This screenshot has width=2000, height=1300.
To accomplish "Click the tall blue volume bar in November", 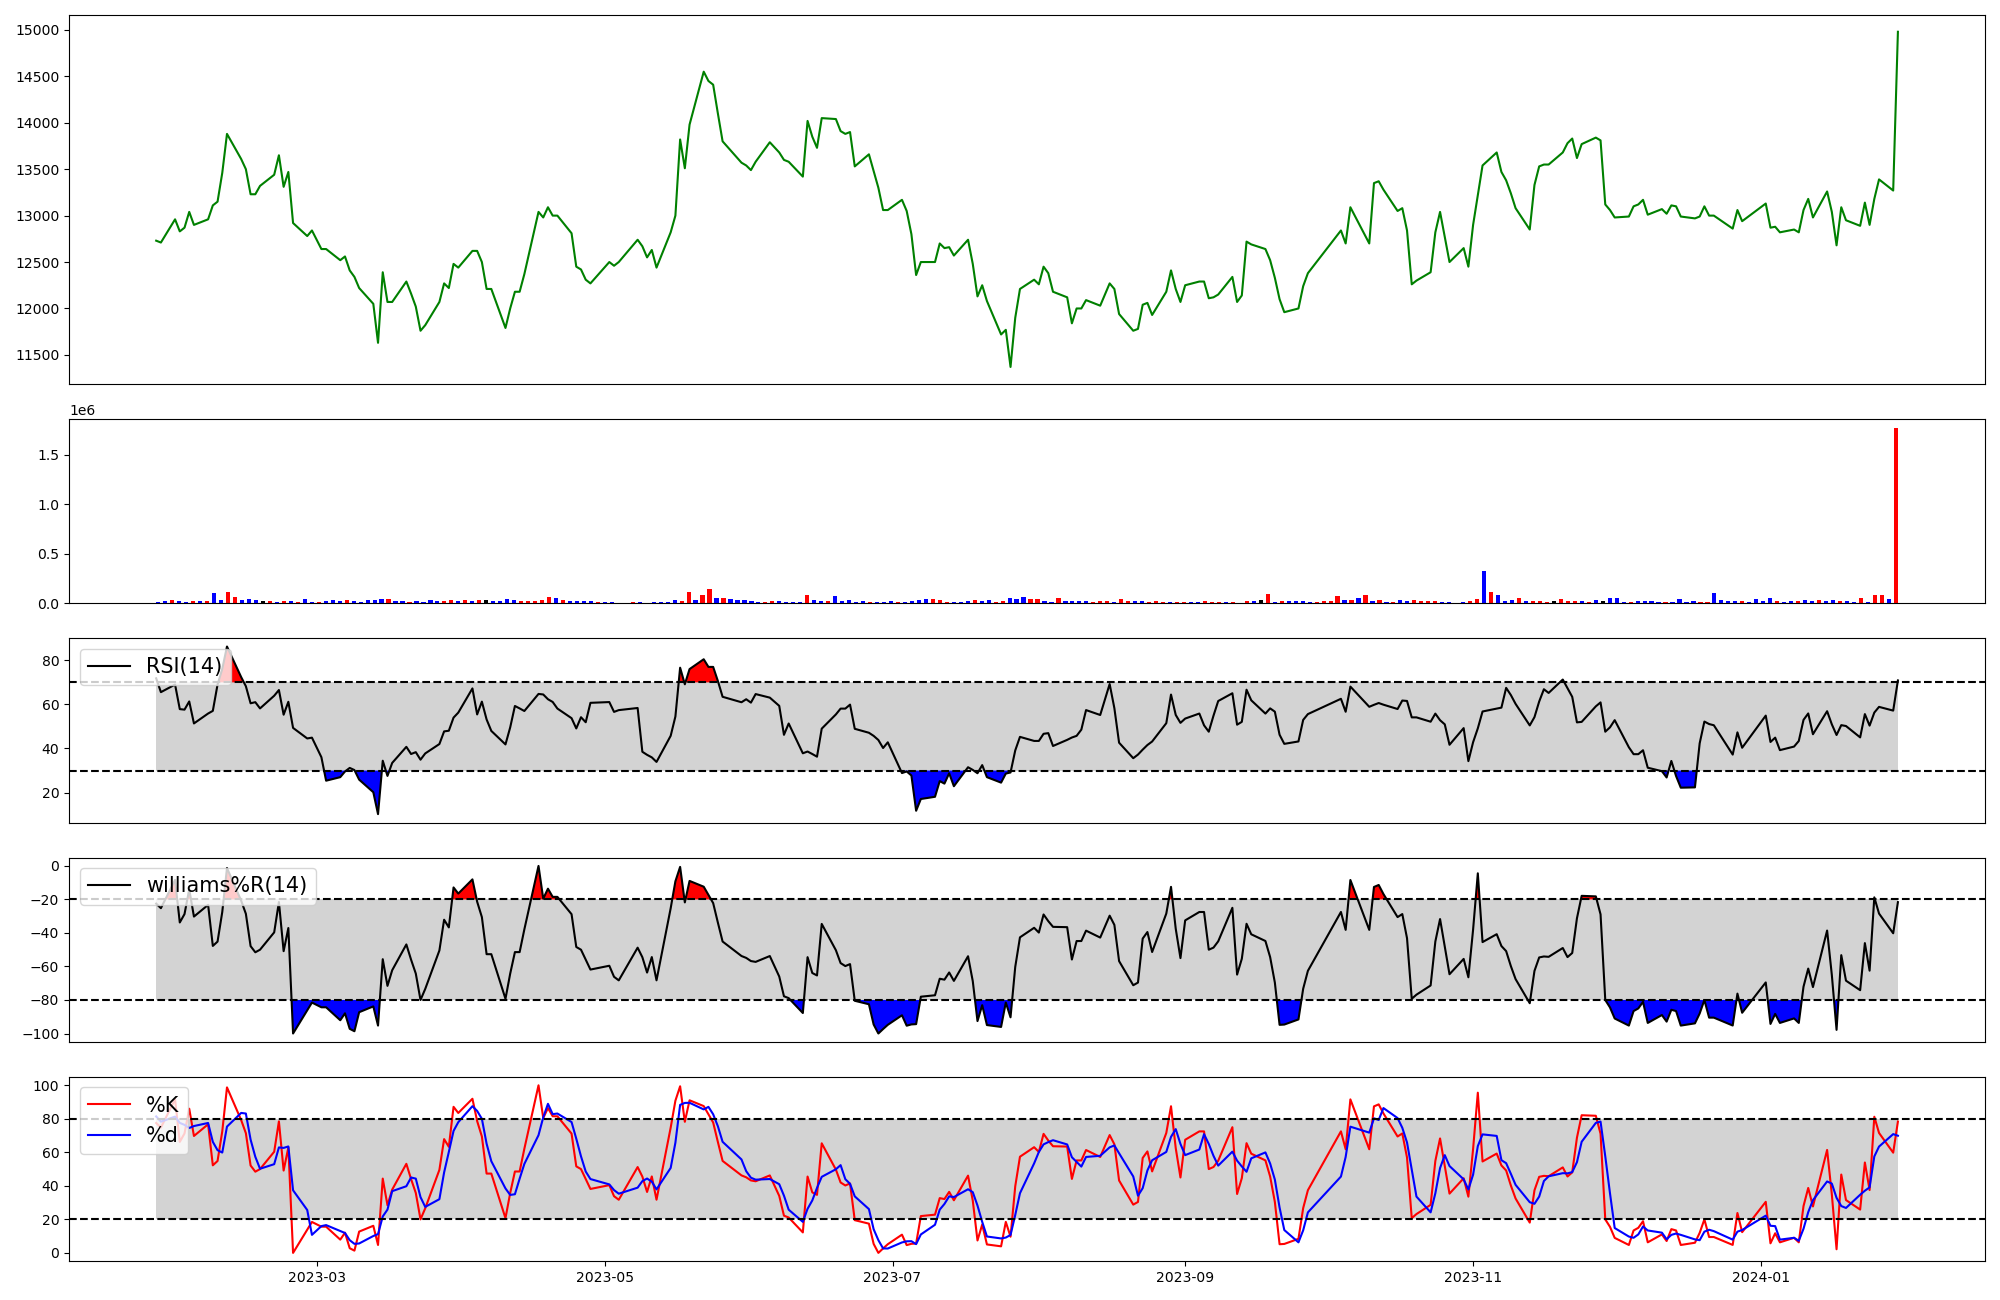I will click(x=1484, y=588).
